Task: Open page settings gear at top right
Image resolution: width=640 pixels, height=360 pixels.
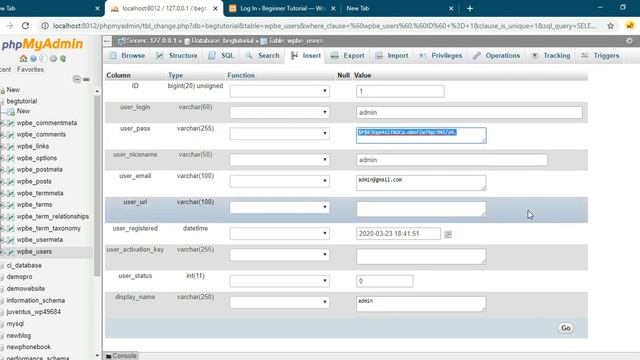Action: pyautogui.click(x=629, y=41)
